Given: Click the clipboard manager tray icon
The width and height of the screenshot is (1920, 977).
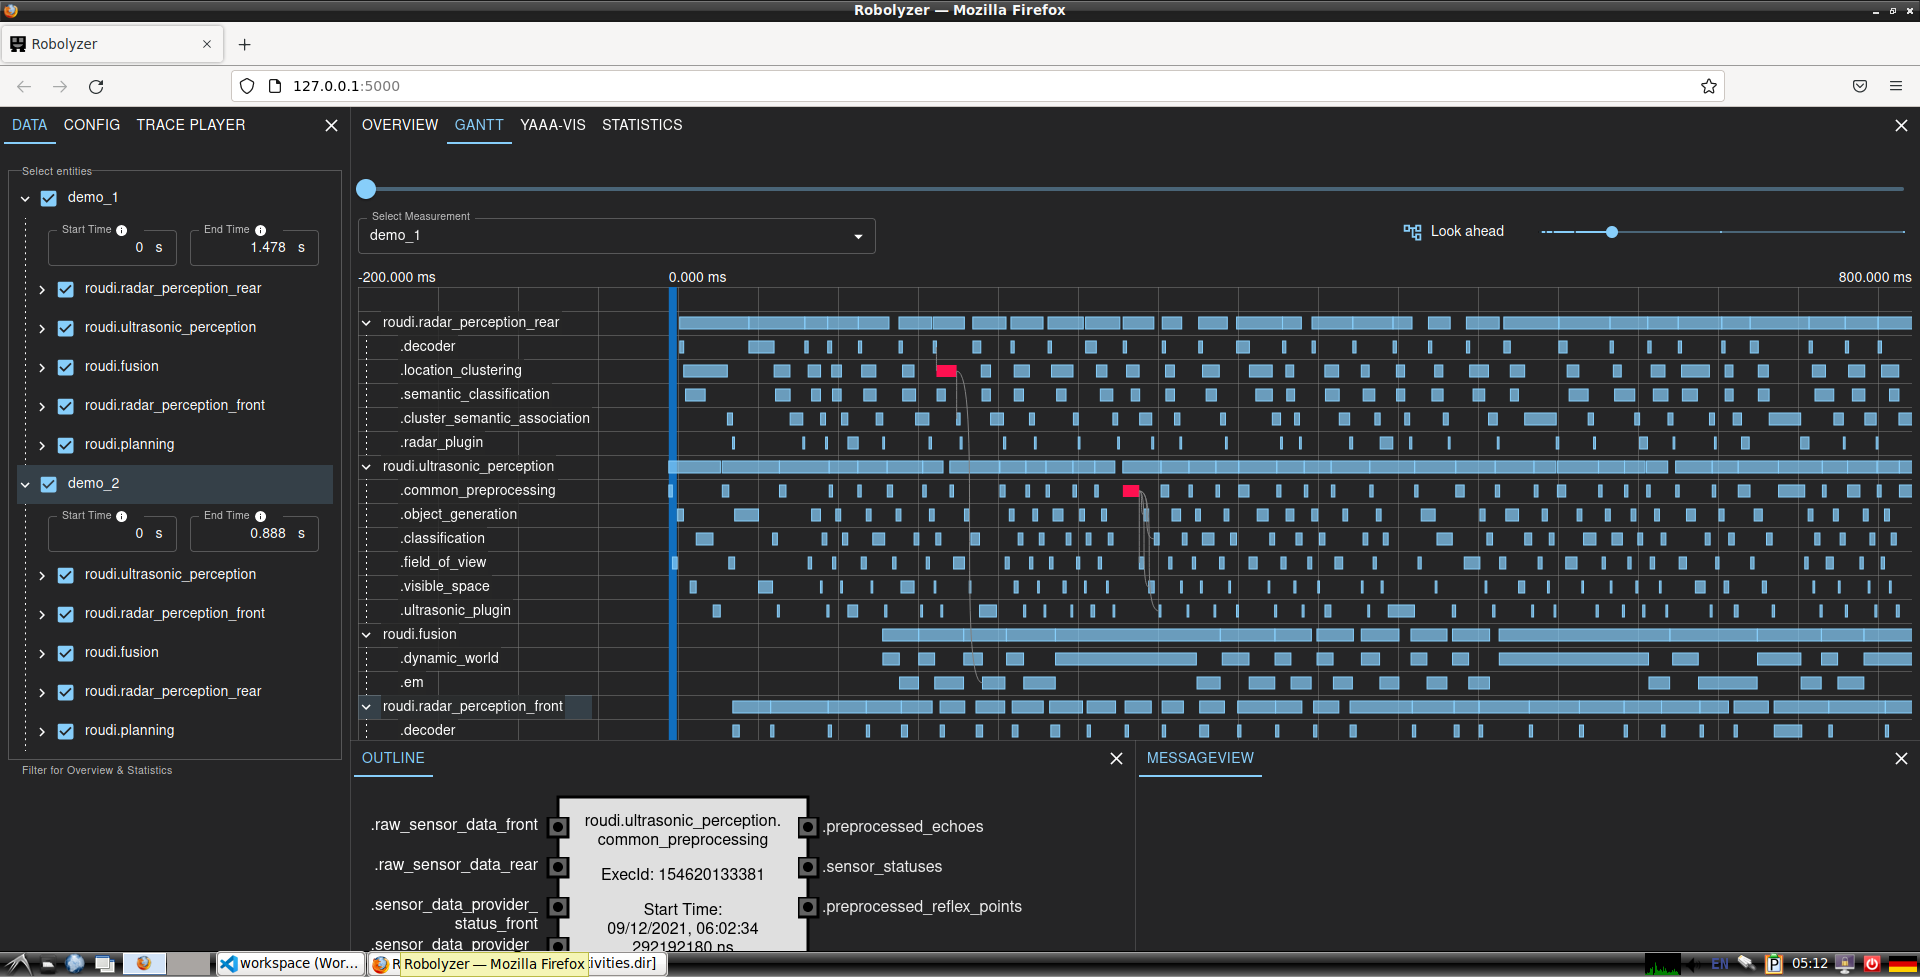Looking at the screenshot, I should pyautogui.click(x=1774, y=964).
